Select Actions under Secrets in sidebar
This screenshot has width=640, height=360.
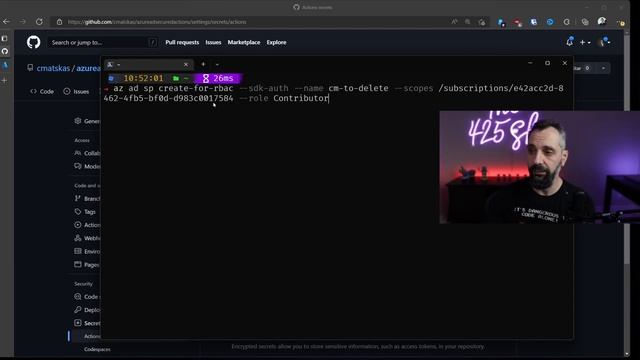92,336
